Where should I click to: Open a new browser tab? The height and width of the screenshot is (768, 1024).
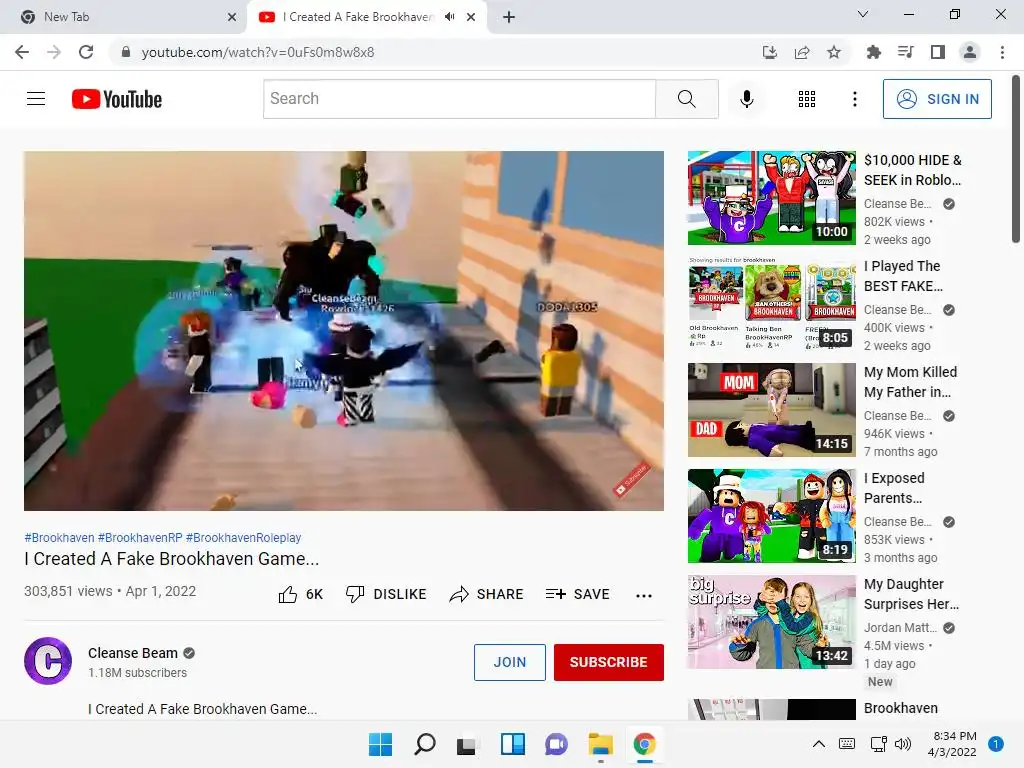[509, 17]
